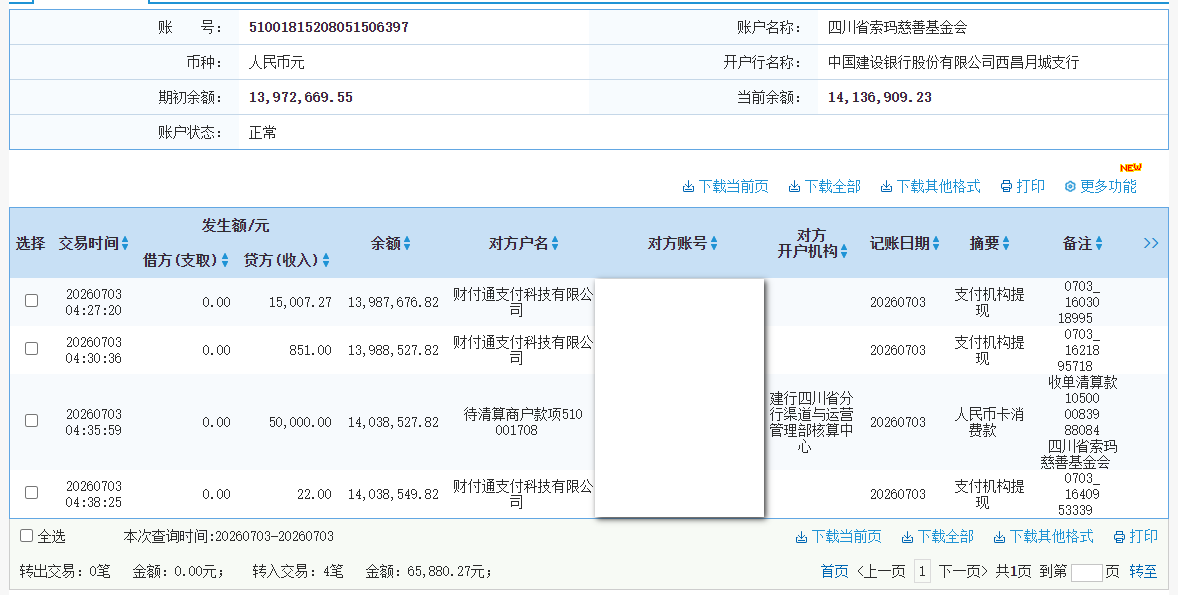Sort by 对方开户机构 column arrows

[x=844, y=252]
